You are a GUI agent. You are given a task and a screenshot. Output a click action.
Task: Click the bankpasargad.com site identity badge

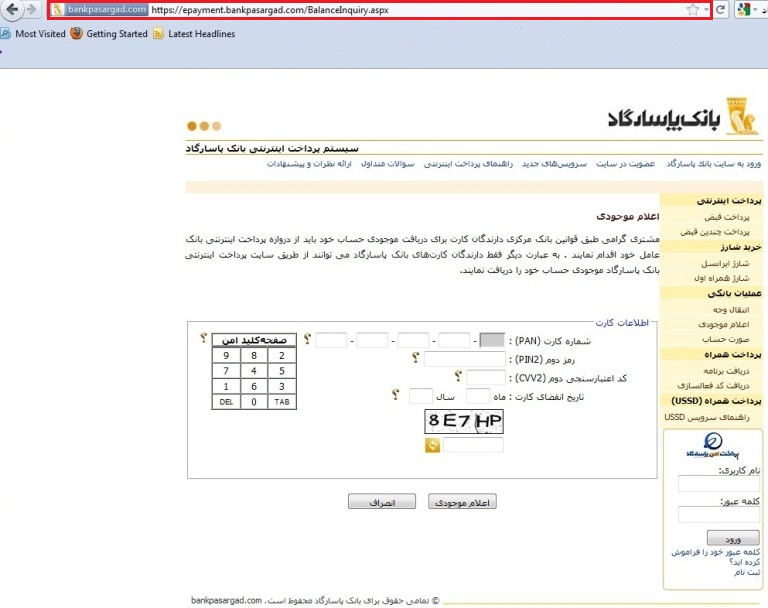[100, 9]
